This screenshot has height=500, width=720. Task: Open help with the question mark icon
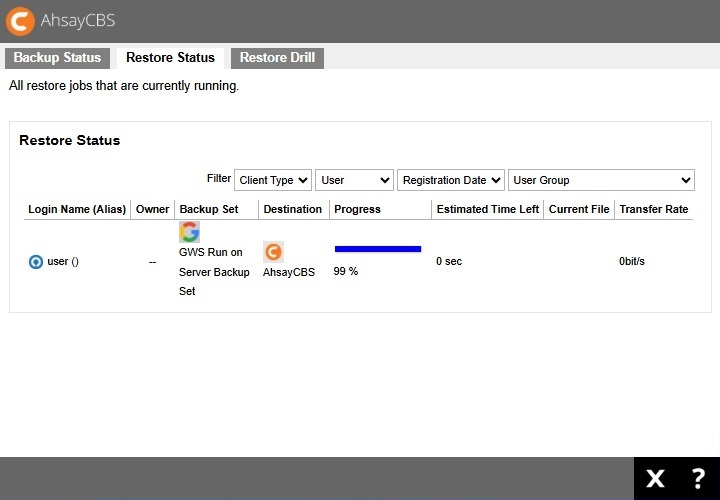698,478
